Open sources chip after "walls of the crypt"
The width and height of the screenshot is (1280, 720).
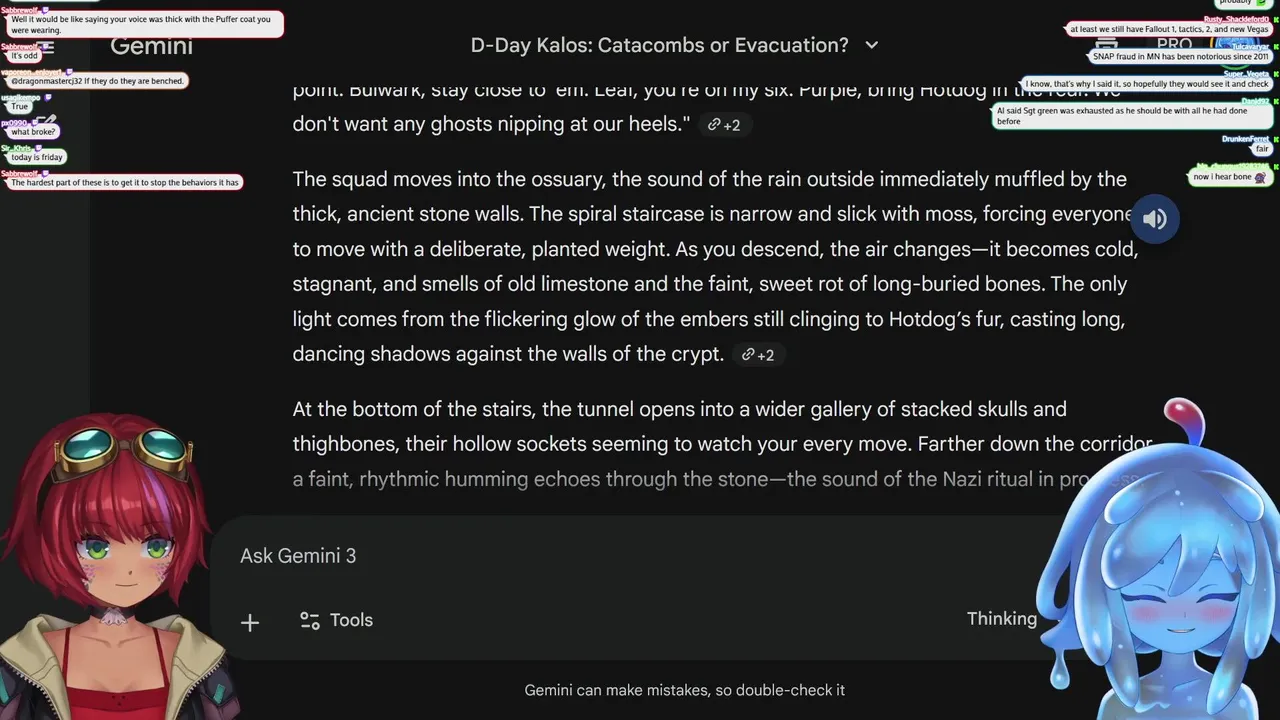coord(758,355)
